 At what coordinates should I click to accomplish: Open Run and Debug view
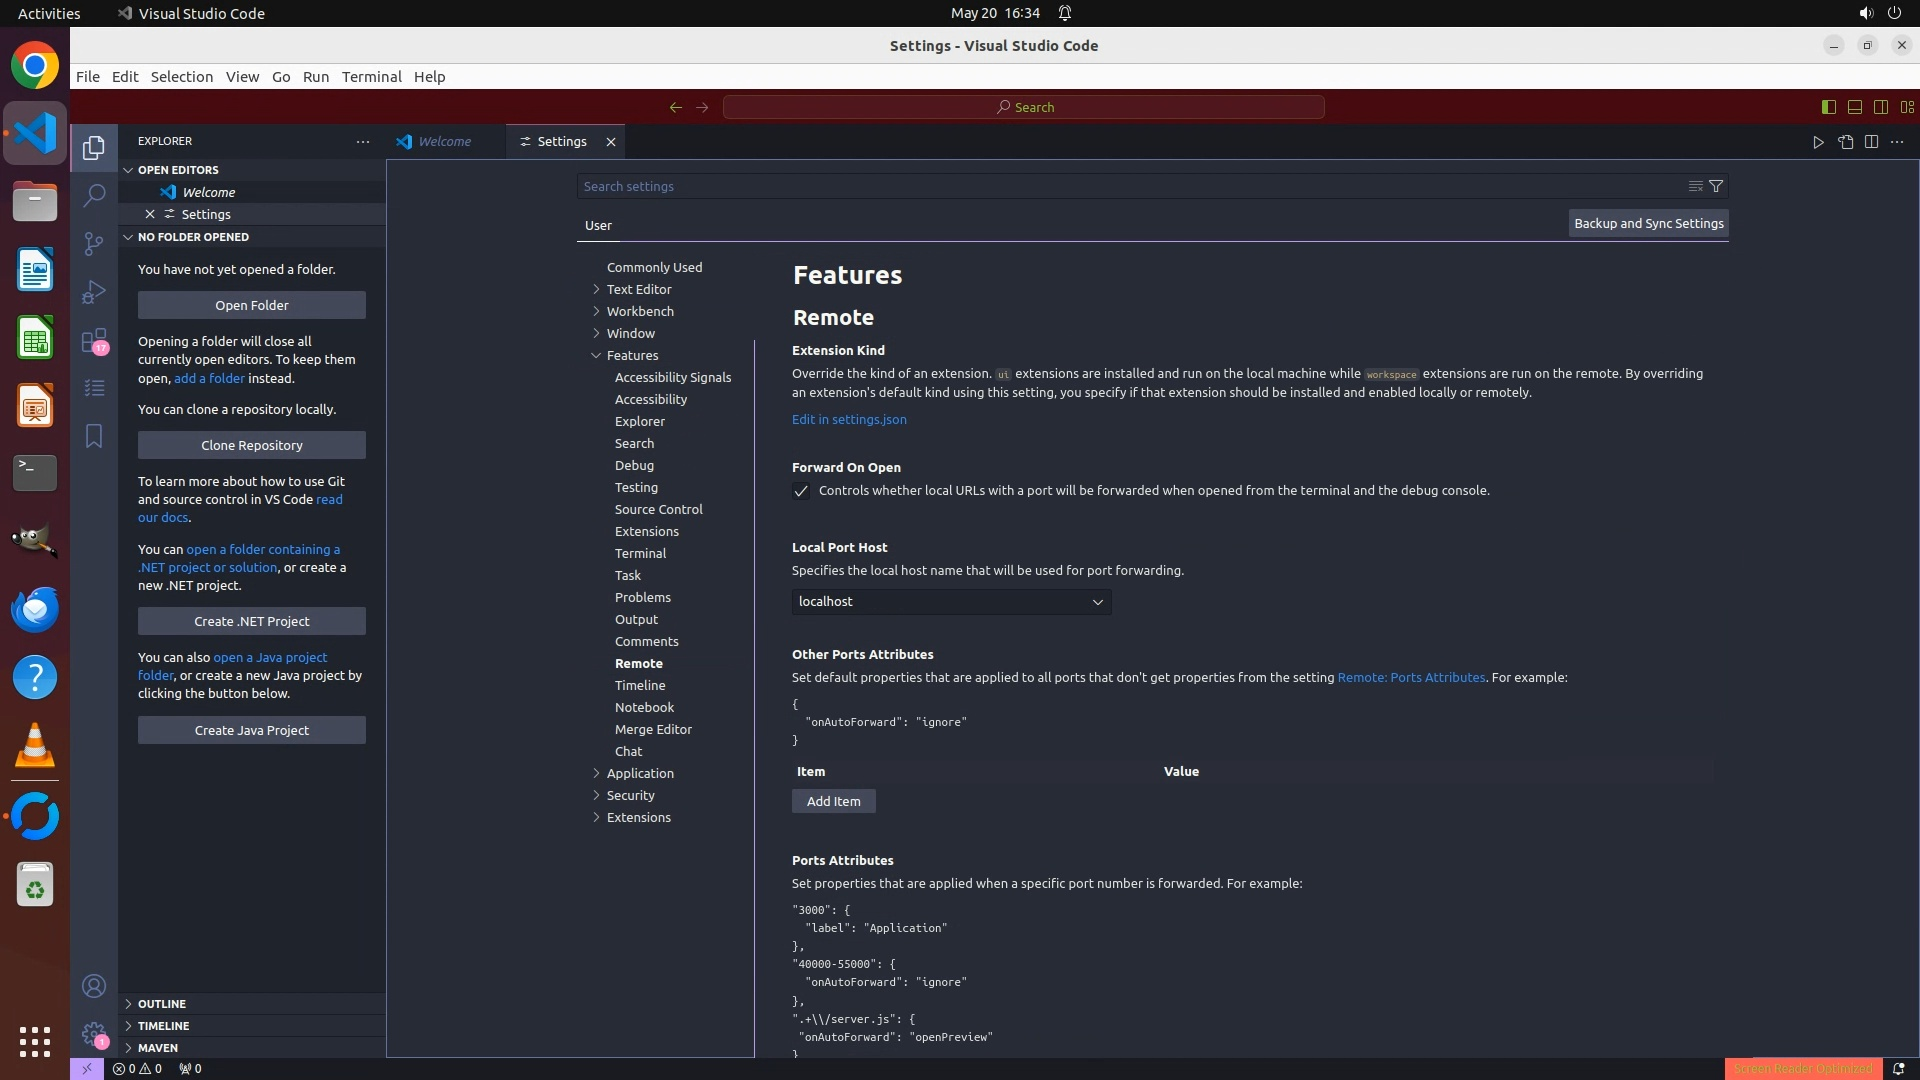(94, 292)
